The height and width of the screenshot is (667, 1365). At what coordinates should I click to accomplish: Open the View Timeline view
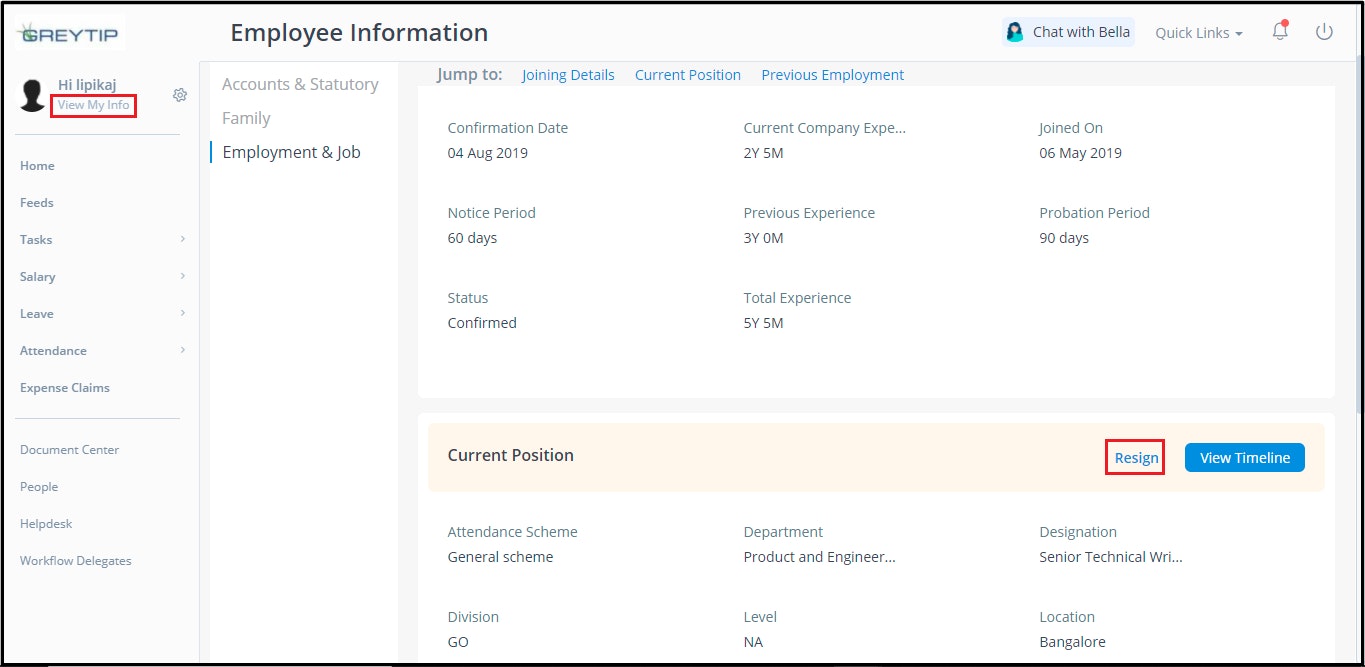click(1244, 457)
